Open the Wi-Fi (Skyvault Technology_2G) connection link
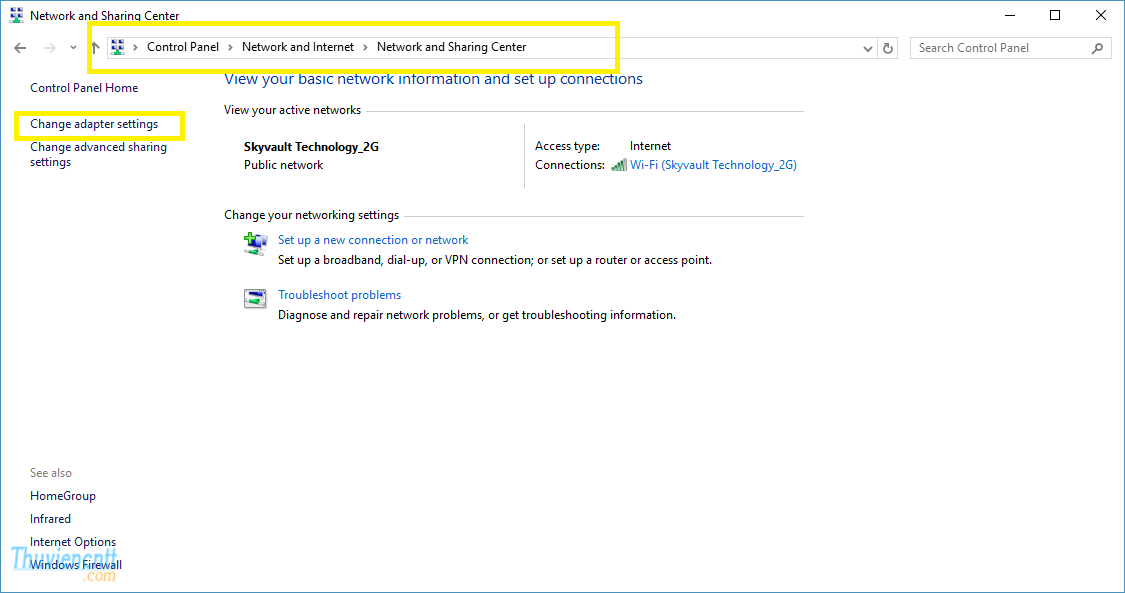This screenshot has width=1125, height=593. (713, 165)
